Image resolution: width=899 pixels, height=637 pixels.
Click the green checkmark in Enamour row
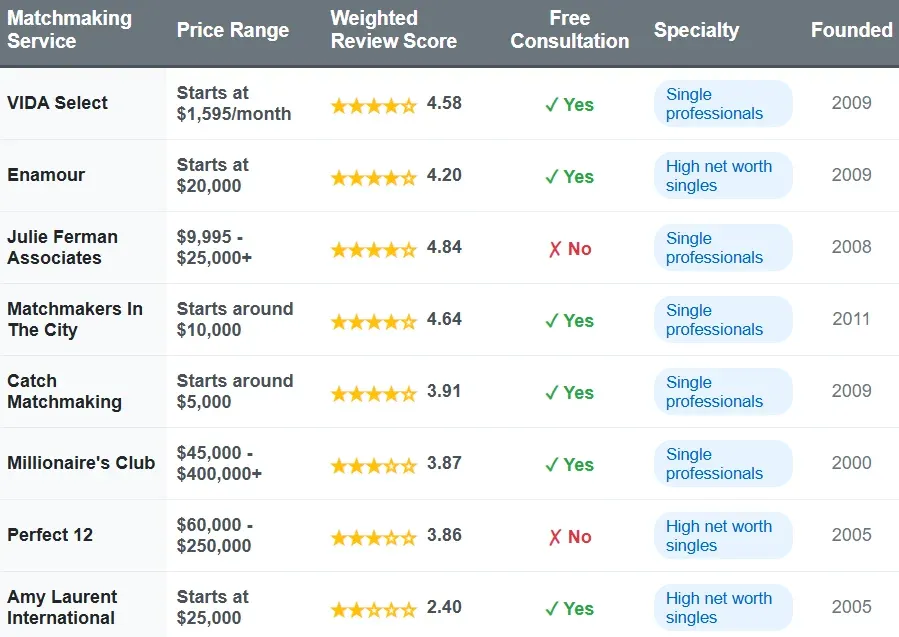pyautogui.click(x=551, y=177)
